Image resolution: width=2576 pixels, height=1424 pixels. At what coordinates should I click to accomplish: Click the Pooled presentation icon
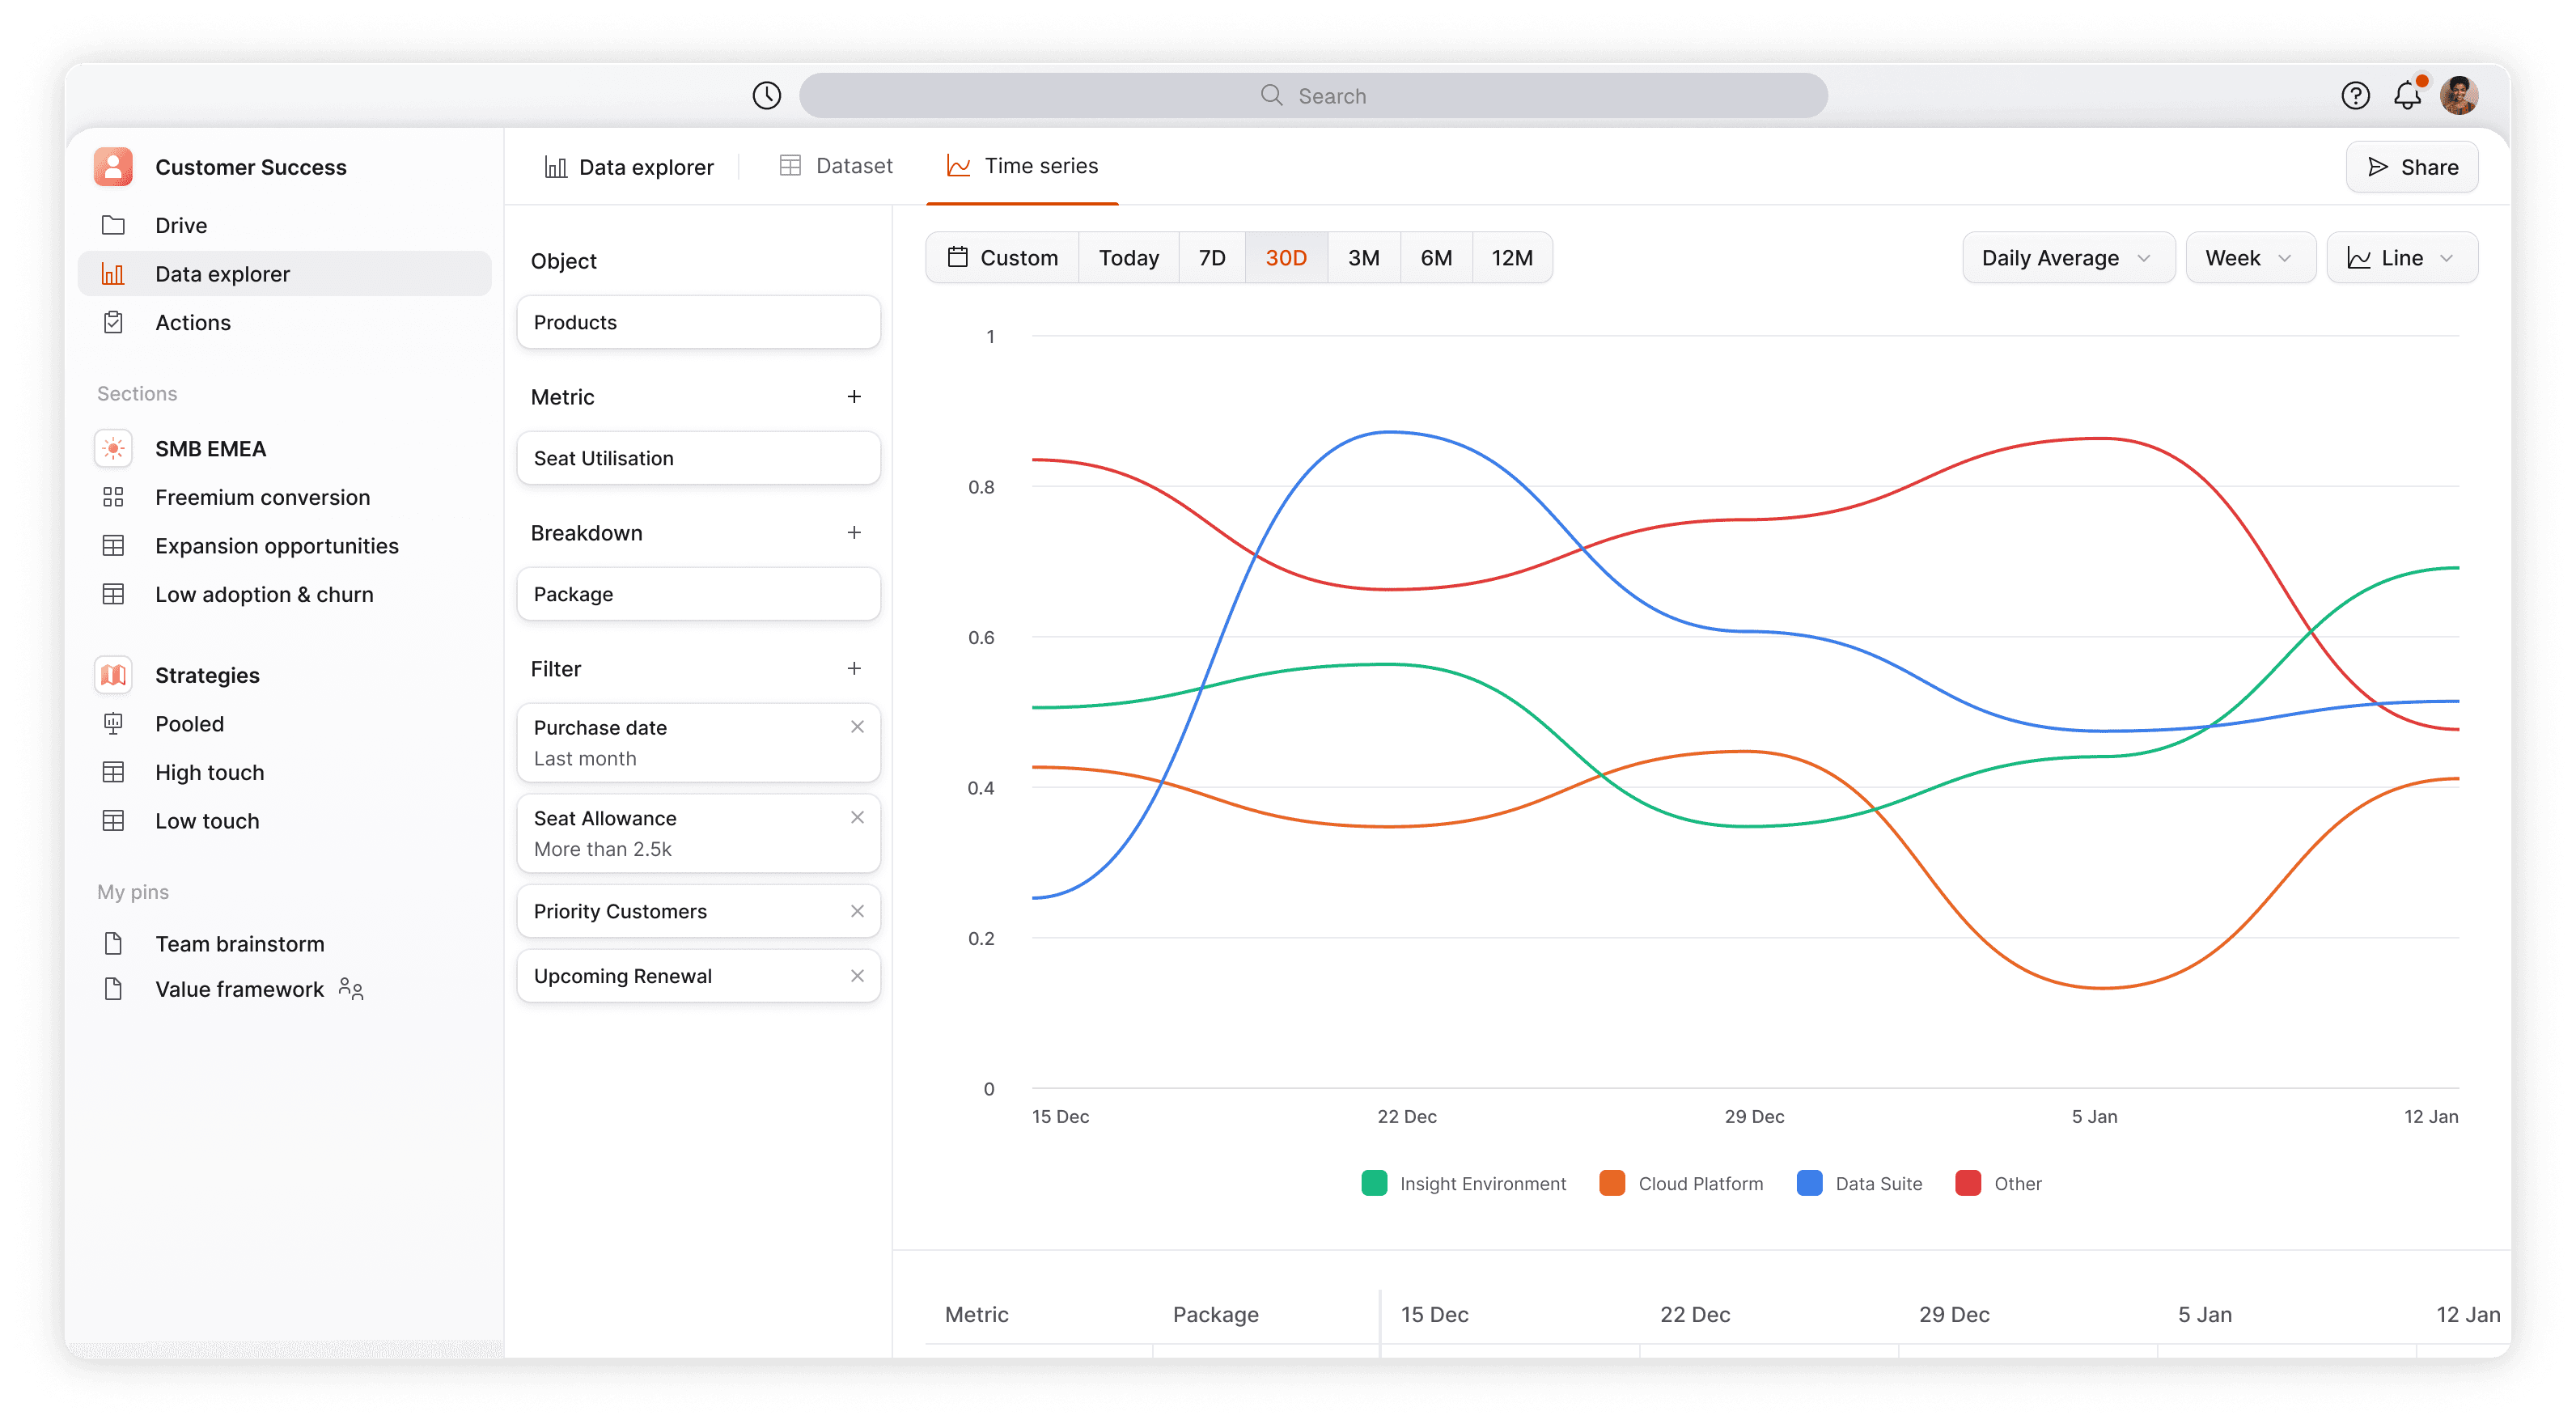113,723
